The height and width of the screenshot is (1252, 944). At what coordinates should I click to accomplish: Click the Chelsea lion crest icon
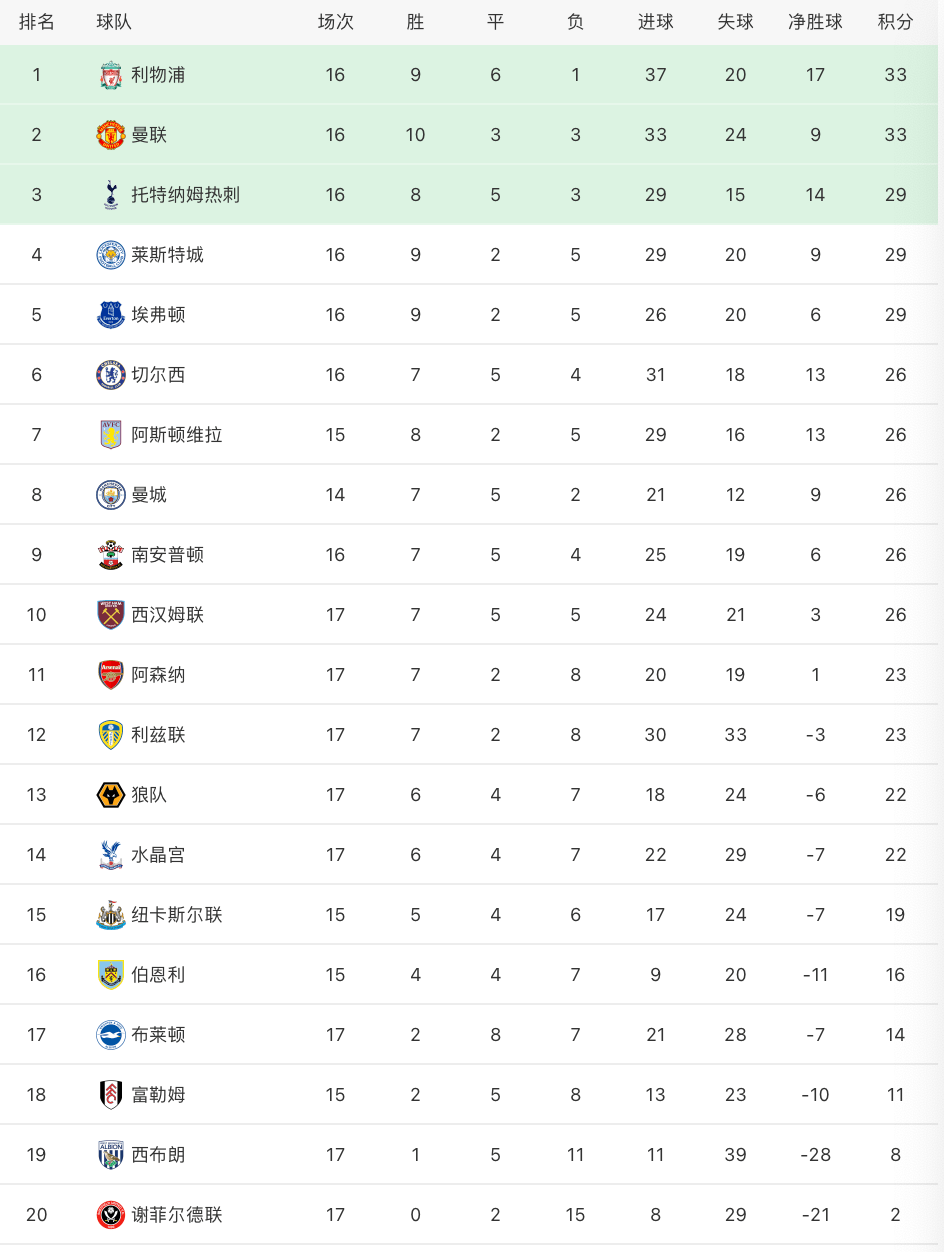click(x=110, y=375)
